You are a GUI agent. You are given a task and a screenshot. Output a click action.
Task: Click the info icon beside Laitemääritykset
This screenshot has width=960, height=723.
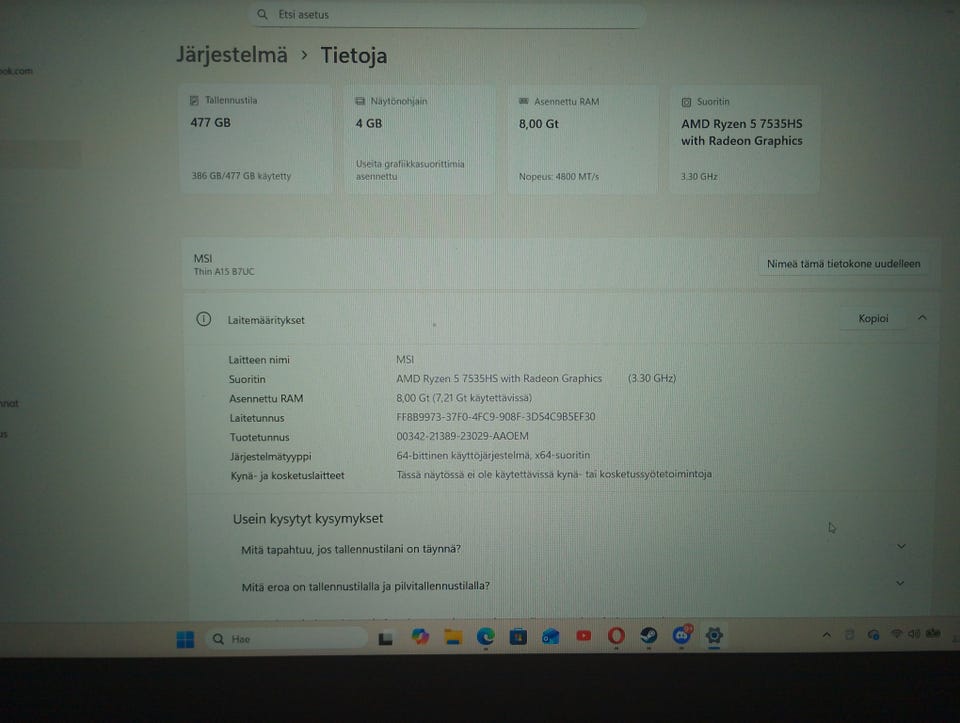203,319
